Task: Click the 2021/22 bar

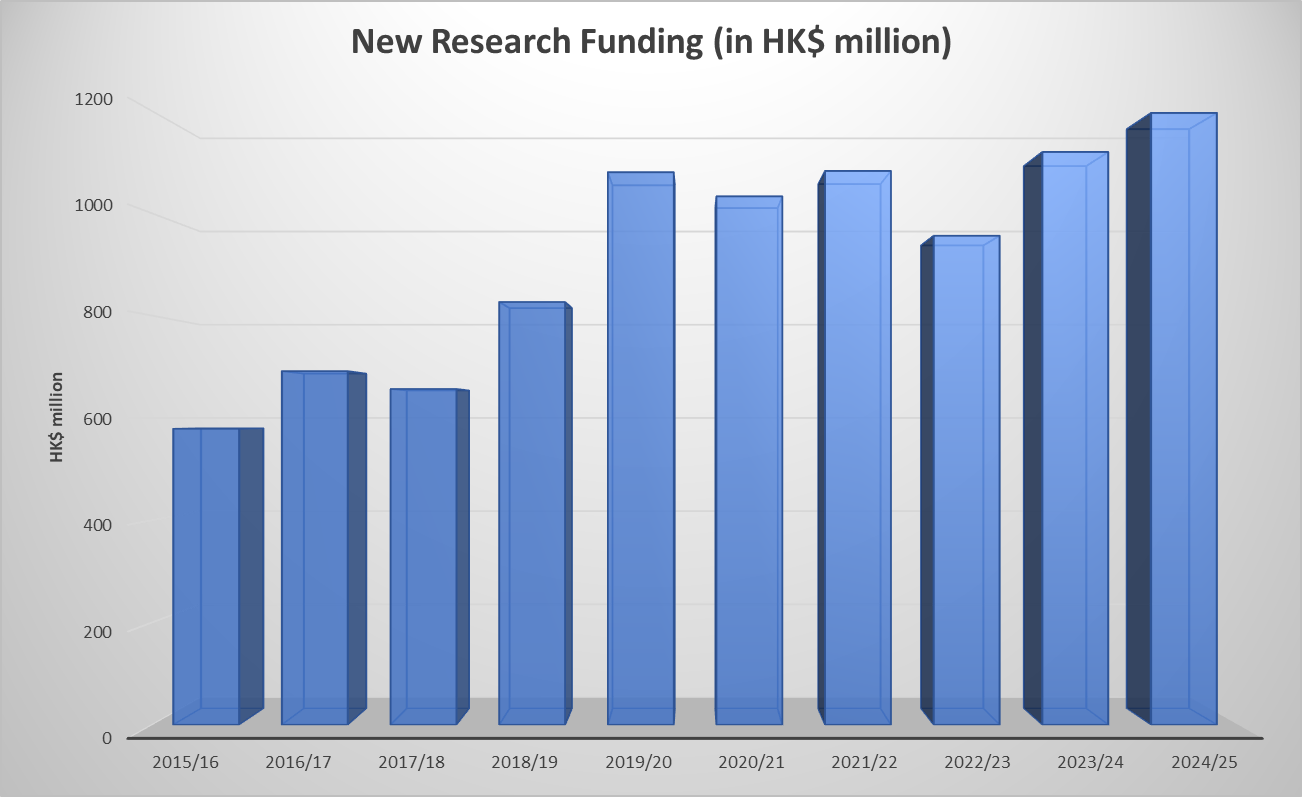Action: [857, 450]
